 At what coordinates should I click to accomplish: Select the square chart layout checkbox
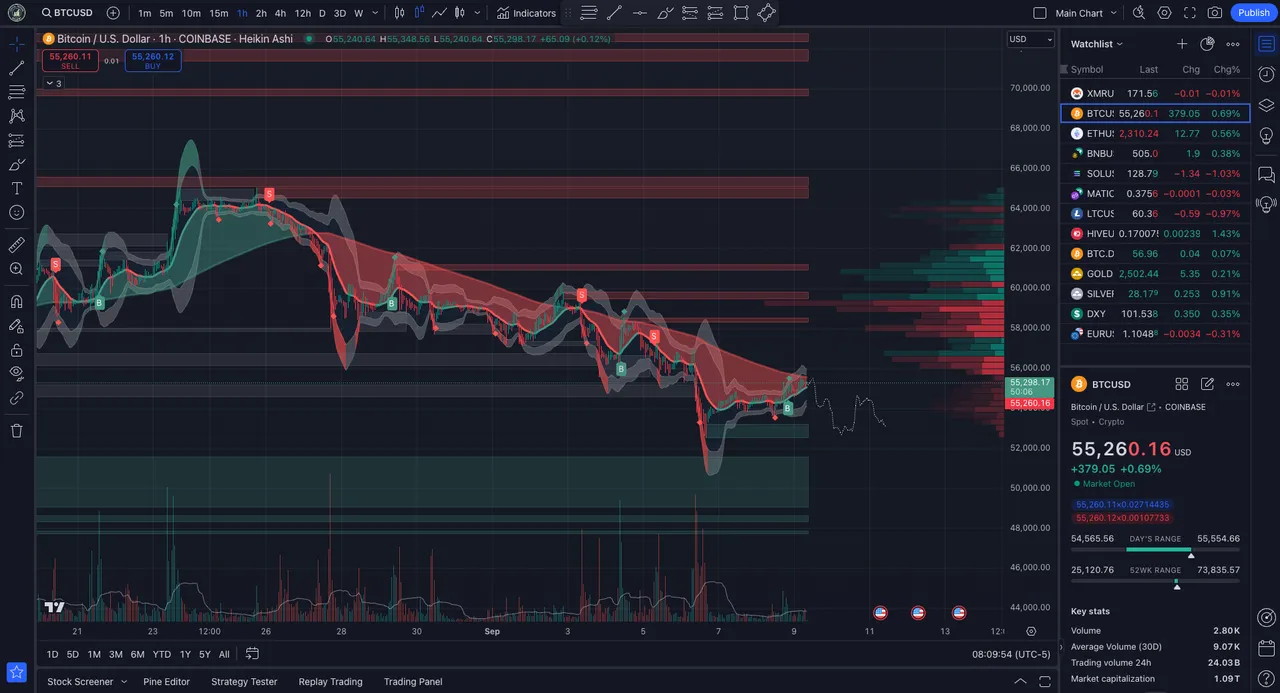(1040, 13)
